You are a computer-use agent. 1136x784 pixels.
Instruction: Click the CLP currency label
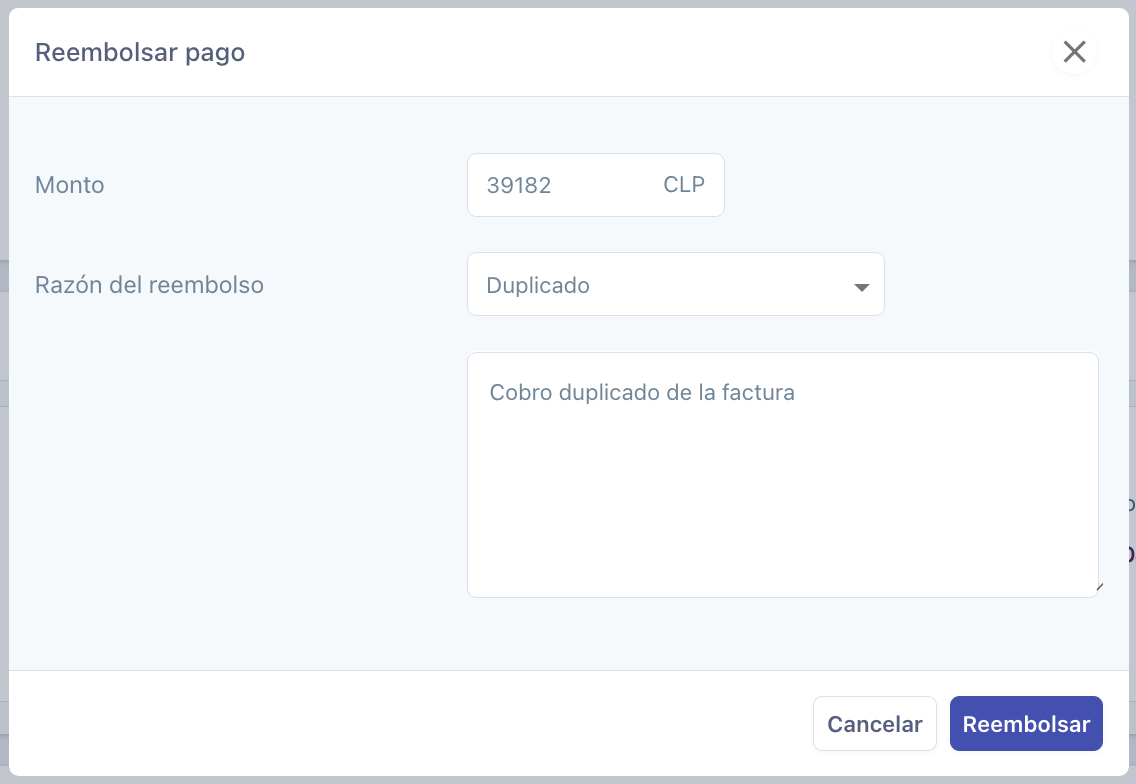pos(684,184)
